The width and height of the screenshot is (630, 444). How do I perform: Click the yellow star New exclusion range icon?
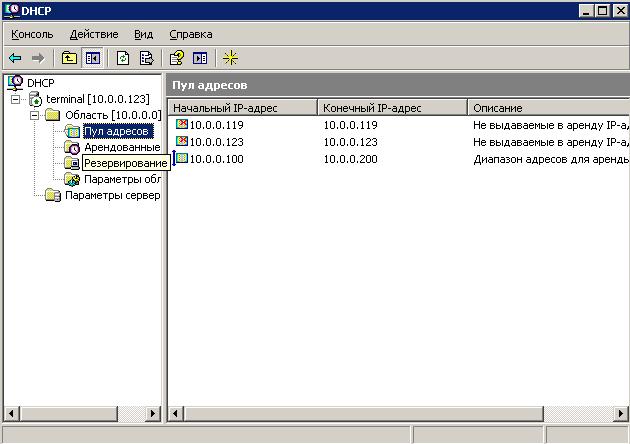(x=231, y=58)
